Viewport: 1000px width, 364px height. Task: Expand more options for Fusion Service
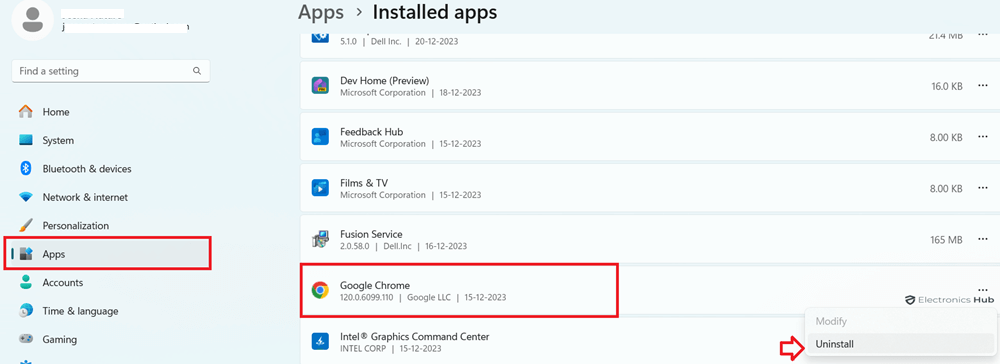(x=982, y=239)
